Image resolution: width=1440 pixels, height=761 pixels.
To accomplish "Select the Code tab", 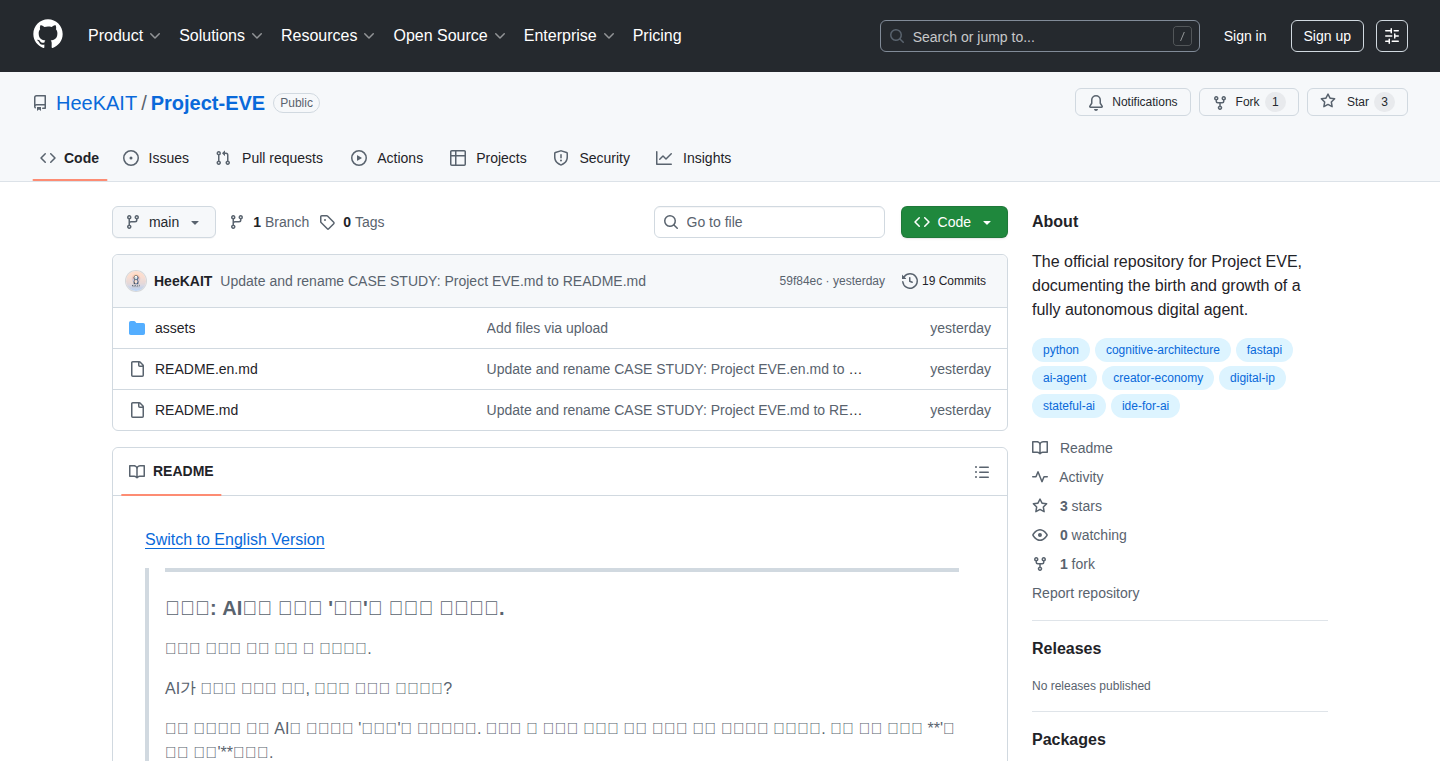I will coord(70,158).
